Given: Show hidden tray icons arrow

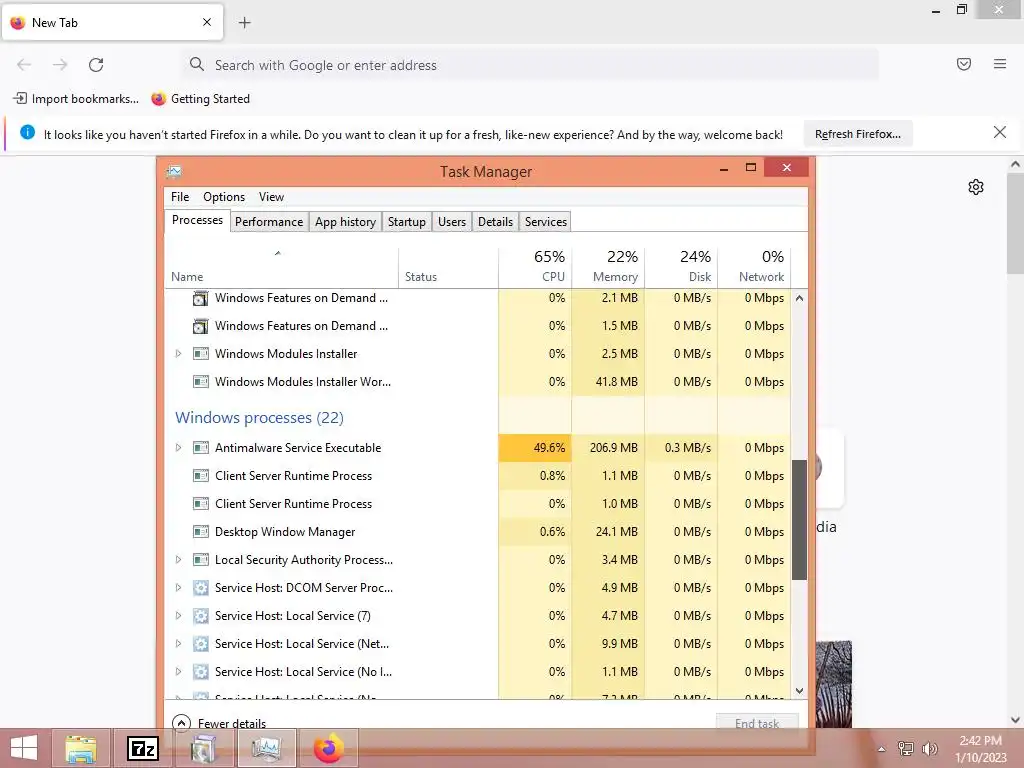Looking at the screenshot, I should pyautogui.click(x=882, y=749).
